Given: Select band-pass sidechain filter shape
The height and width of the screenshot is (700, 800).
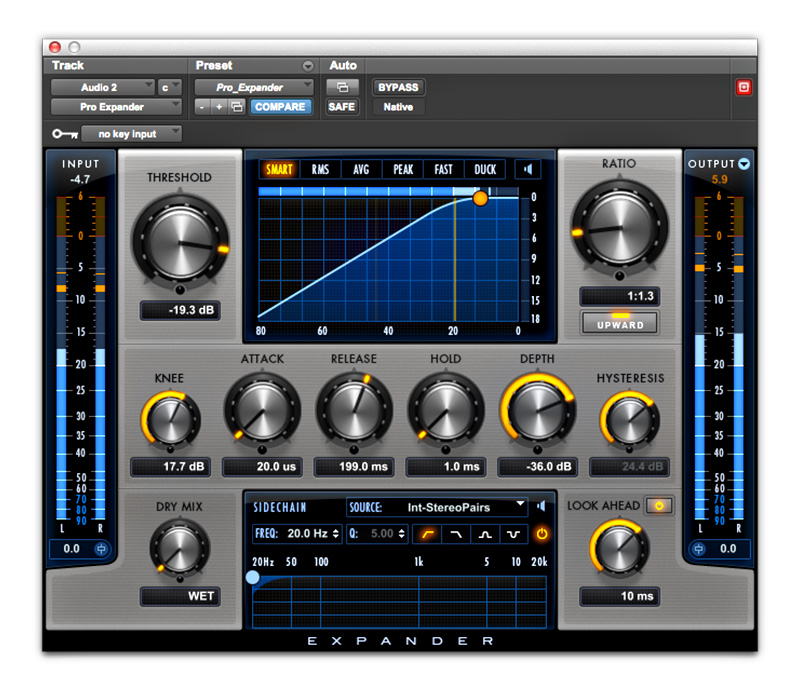Looking at the screenshot, I should [485, 534].
